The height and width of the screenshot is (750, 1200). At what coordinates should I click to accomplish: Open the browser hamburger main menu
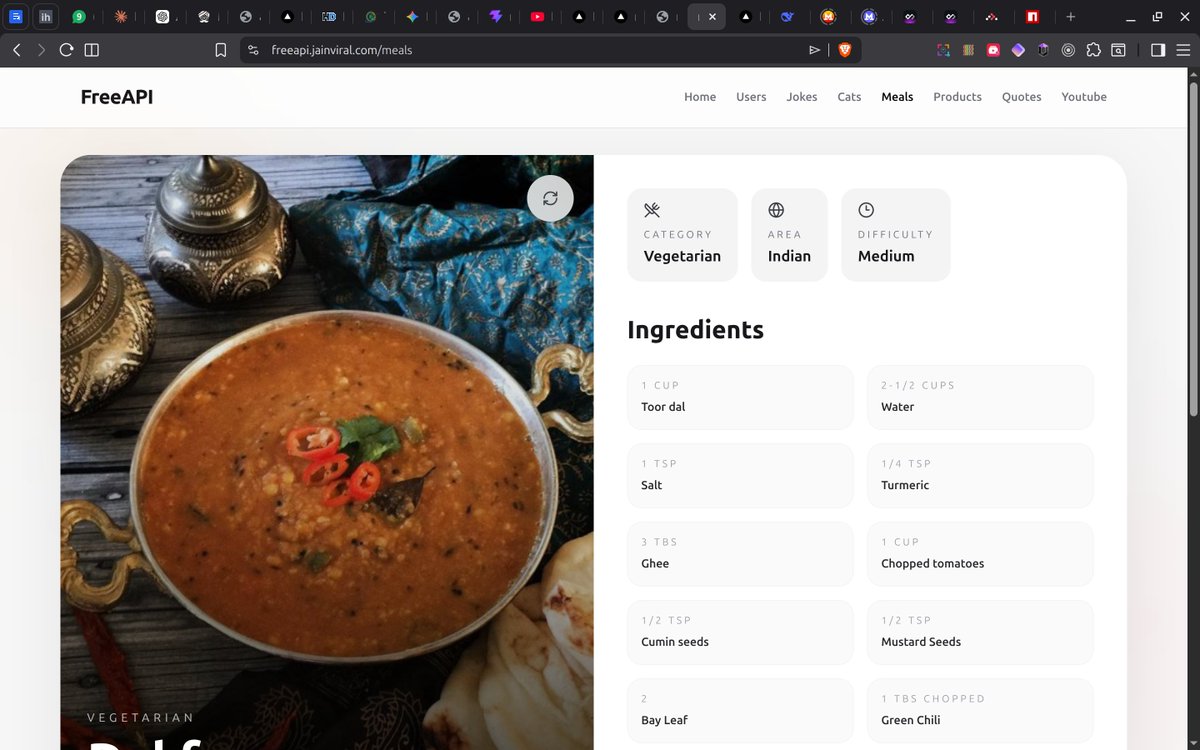(1183, 50)
